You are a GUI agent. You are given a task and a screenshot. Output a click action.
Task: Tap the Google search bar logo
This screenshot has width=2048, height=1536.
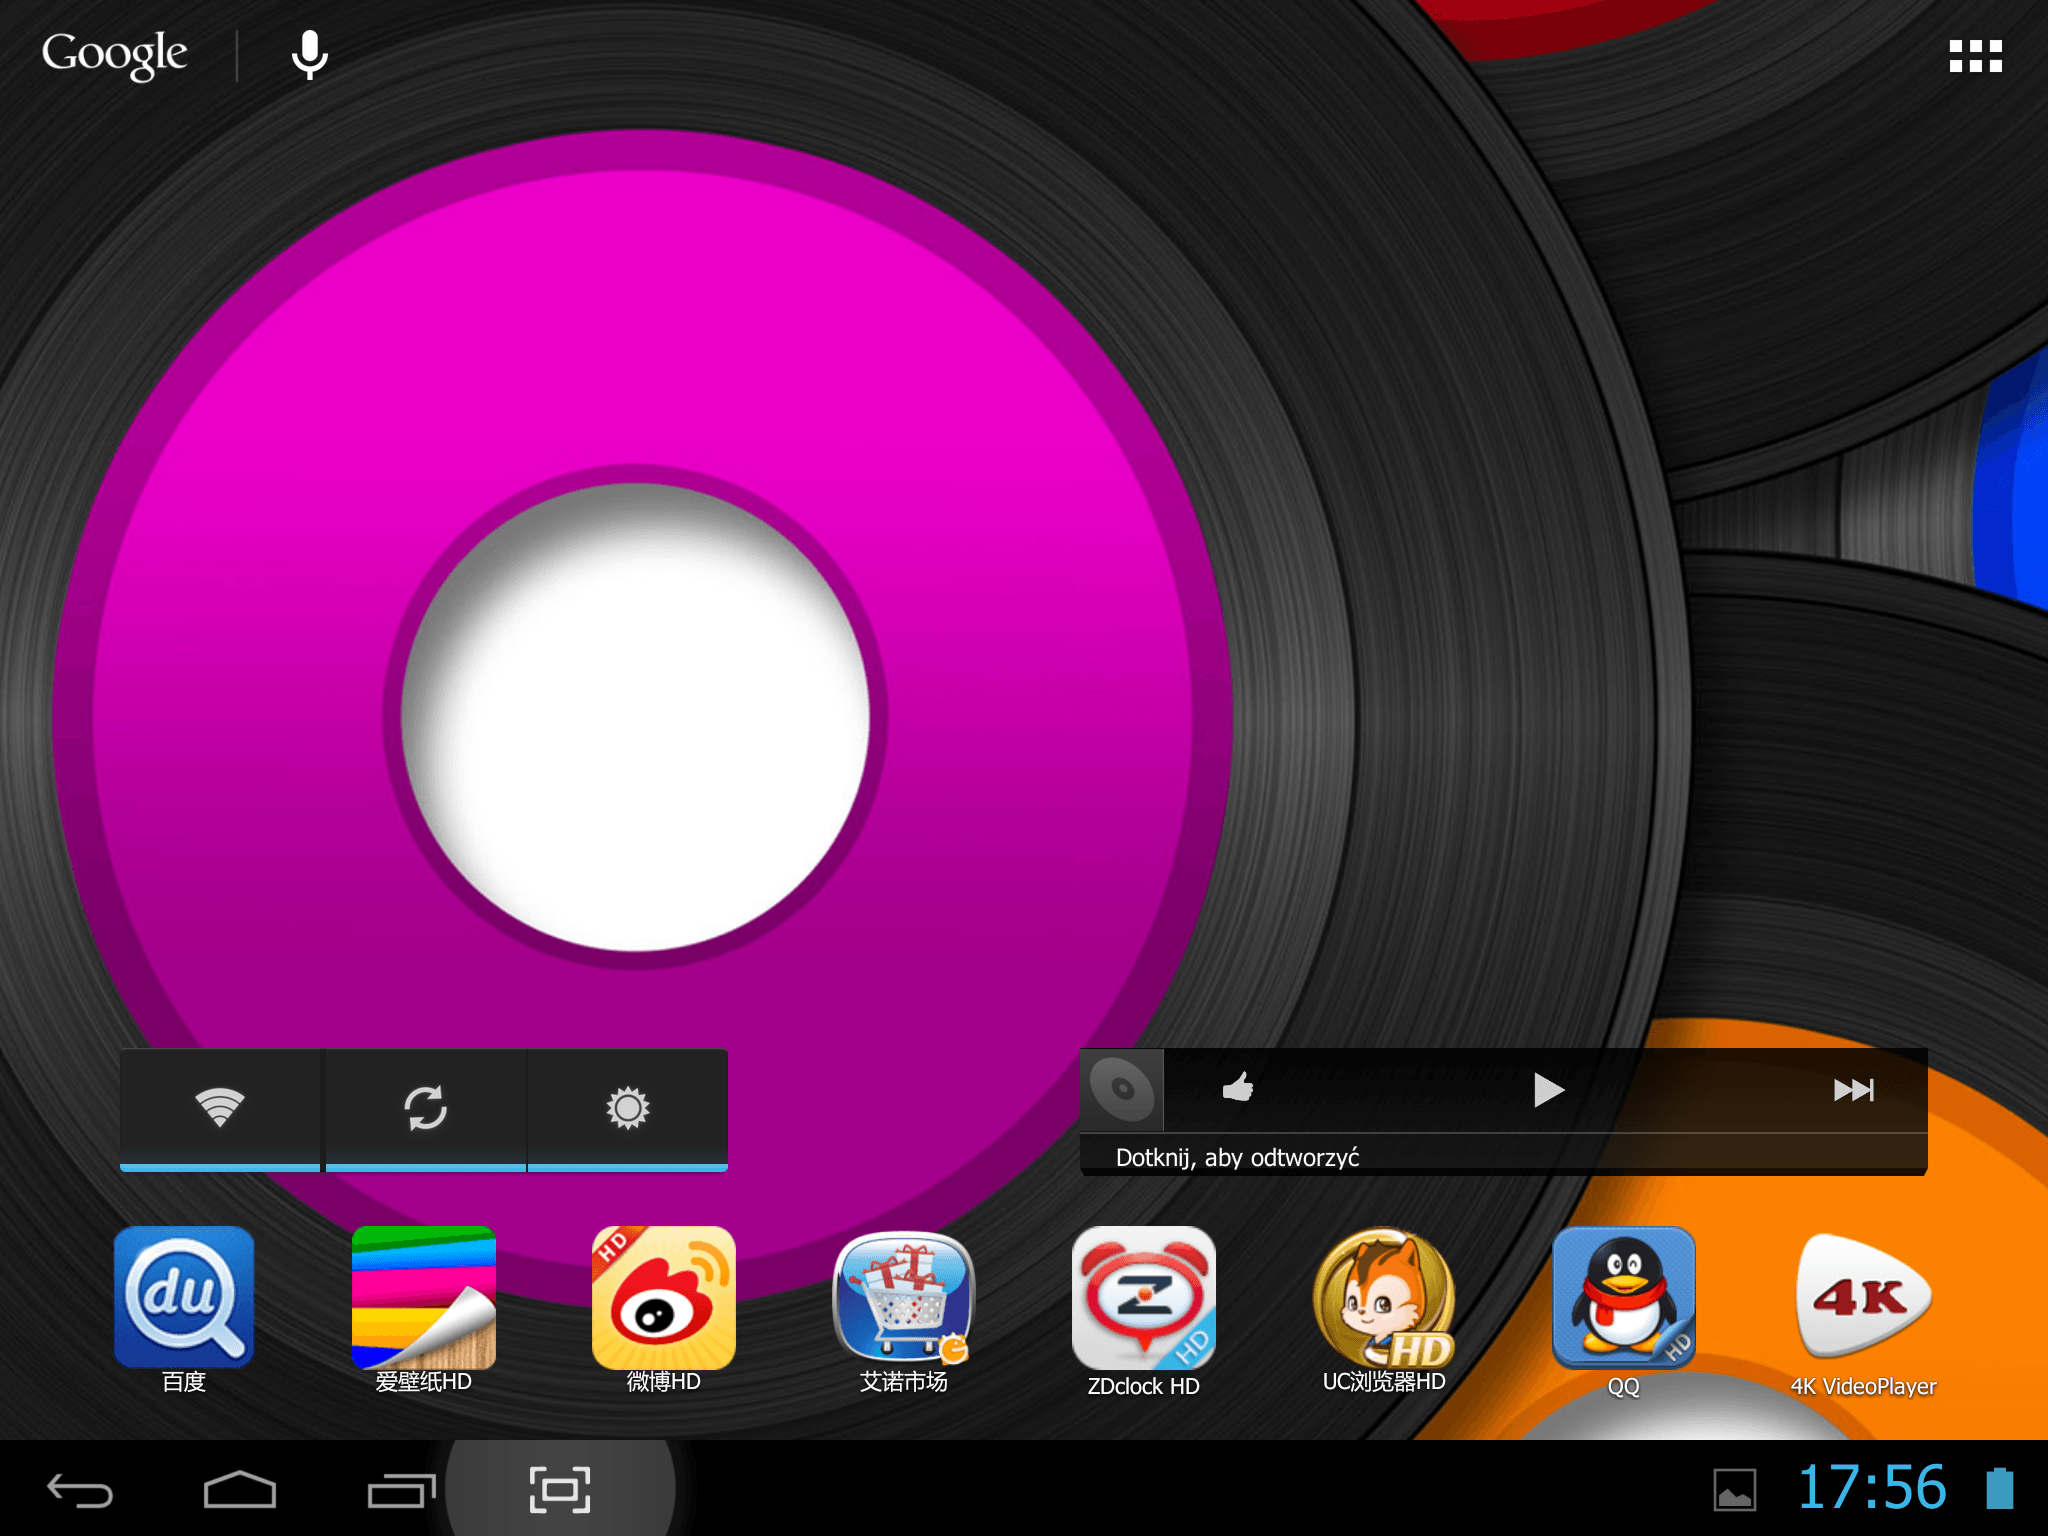coord(115,54)
